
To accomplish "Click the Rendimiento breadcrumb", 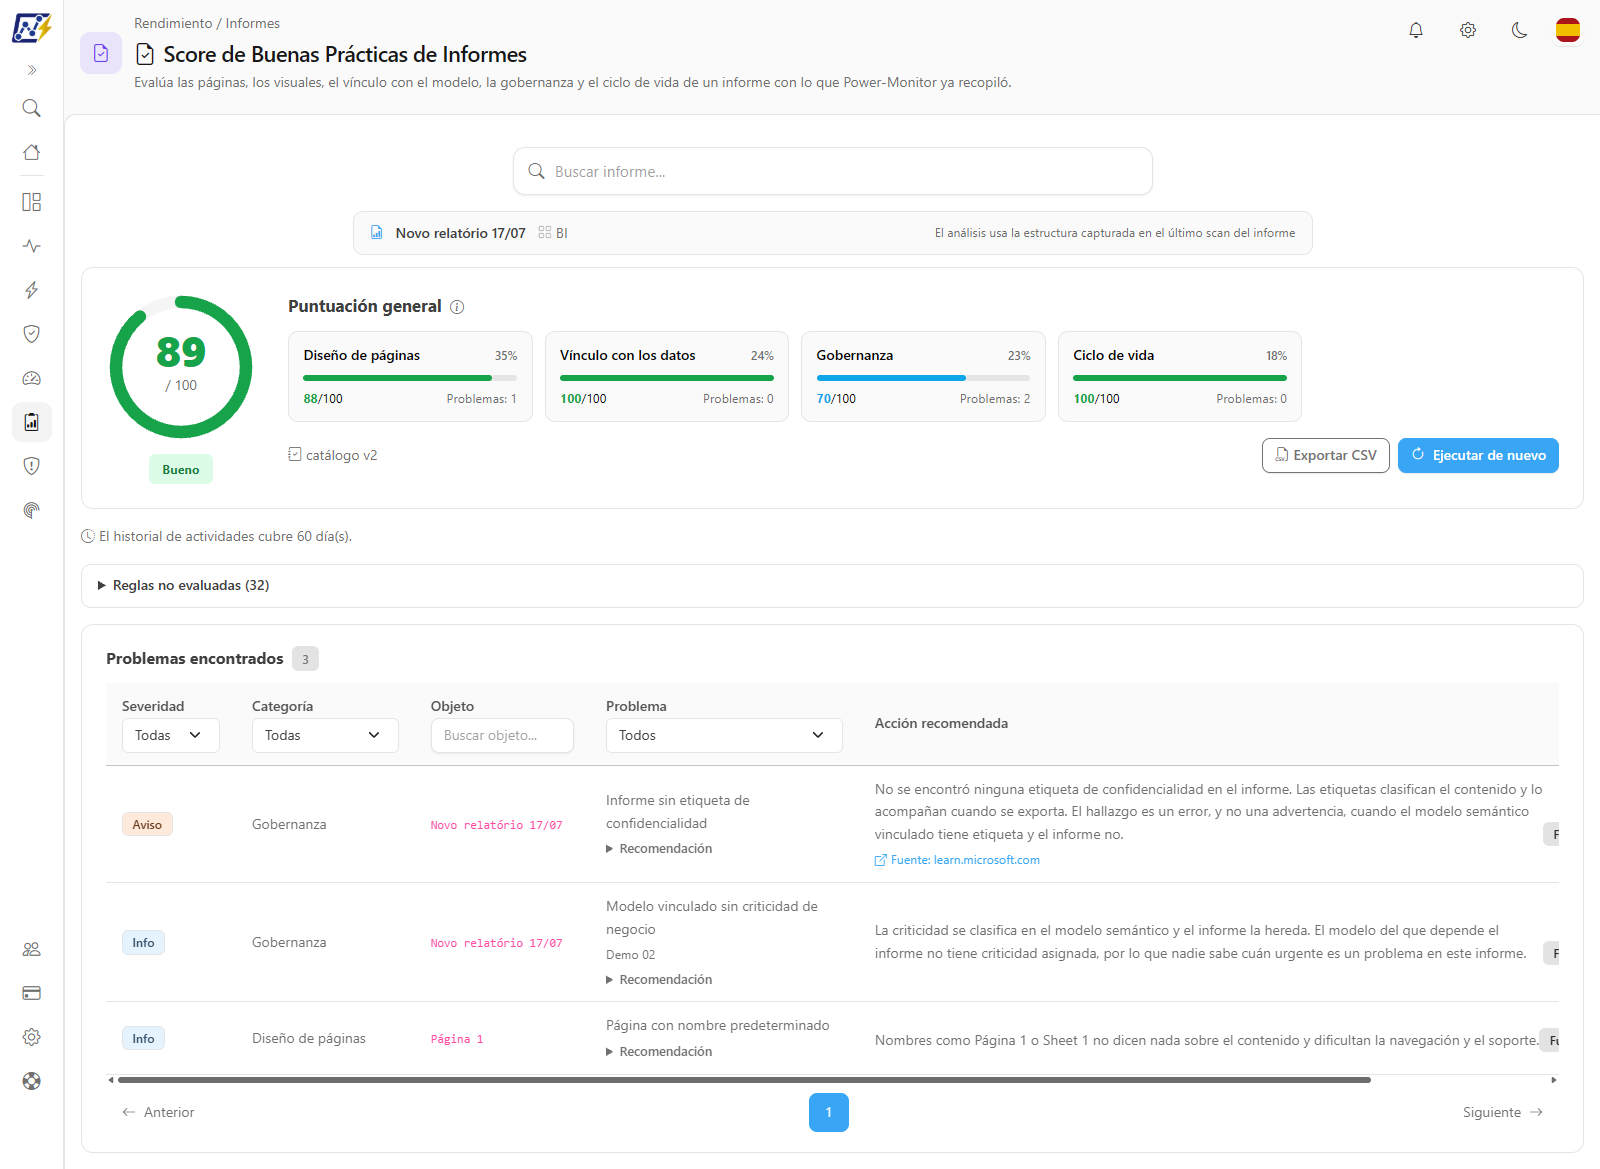I will [173, 23].
